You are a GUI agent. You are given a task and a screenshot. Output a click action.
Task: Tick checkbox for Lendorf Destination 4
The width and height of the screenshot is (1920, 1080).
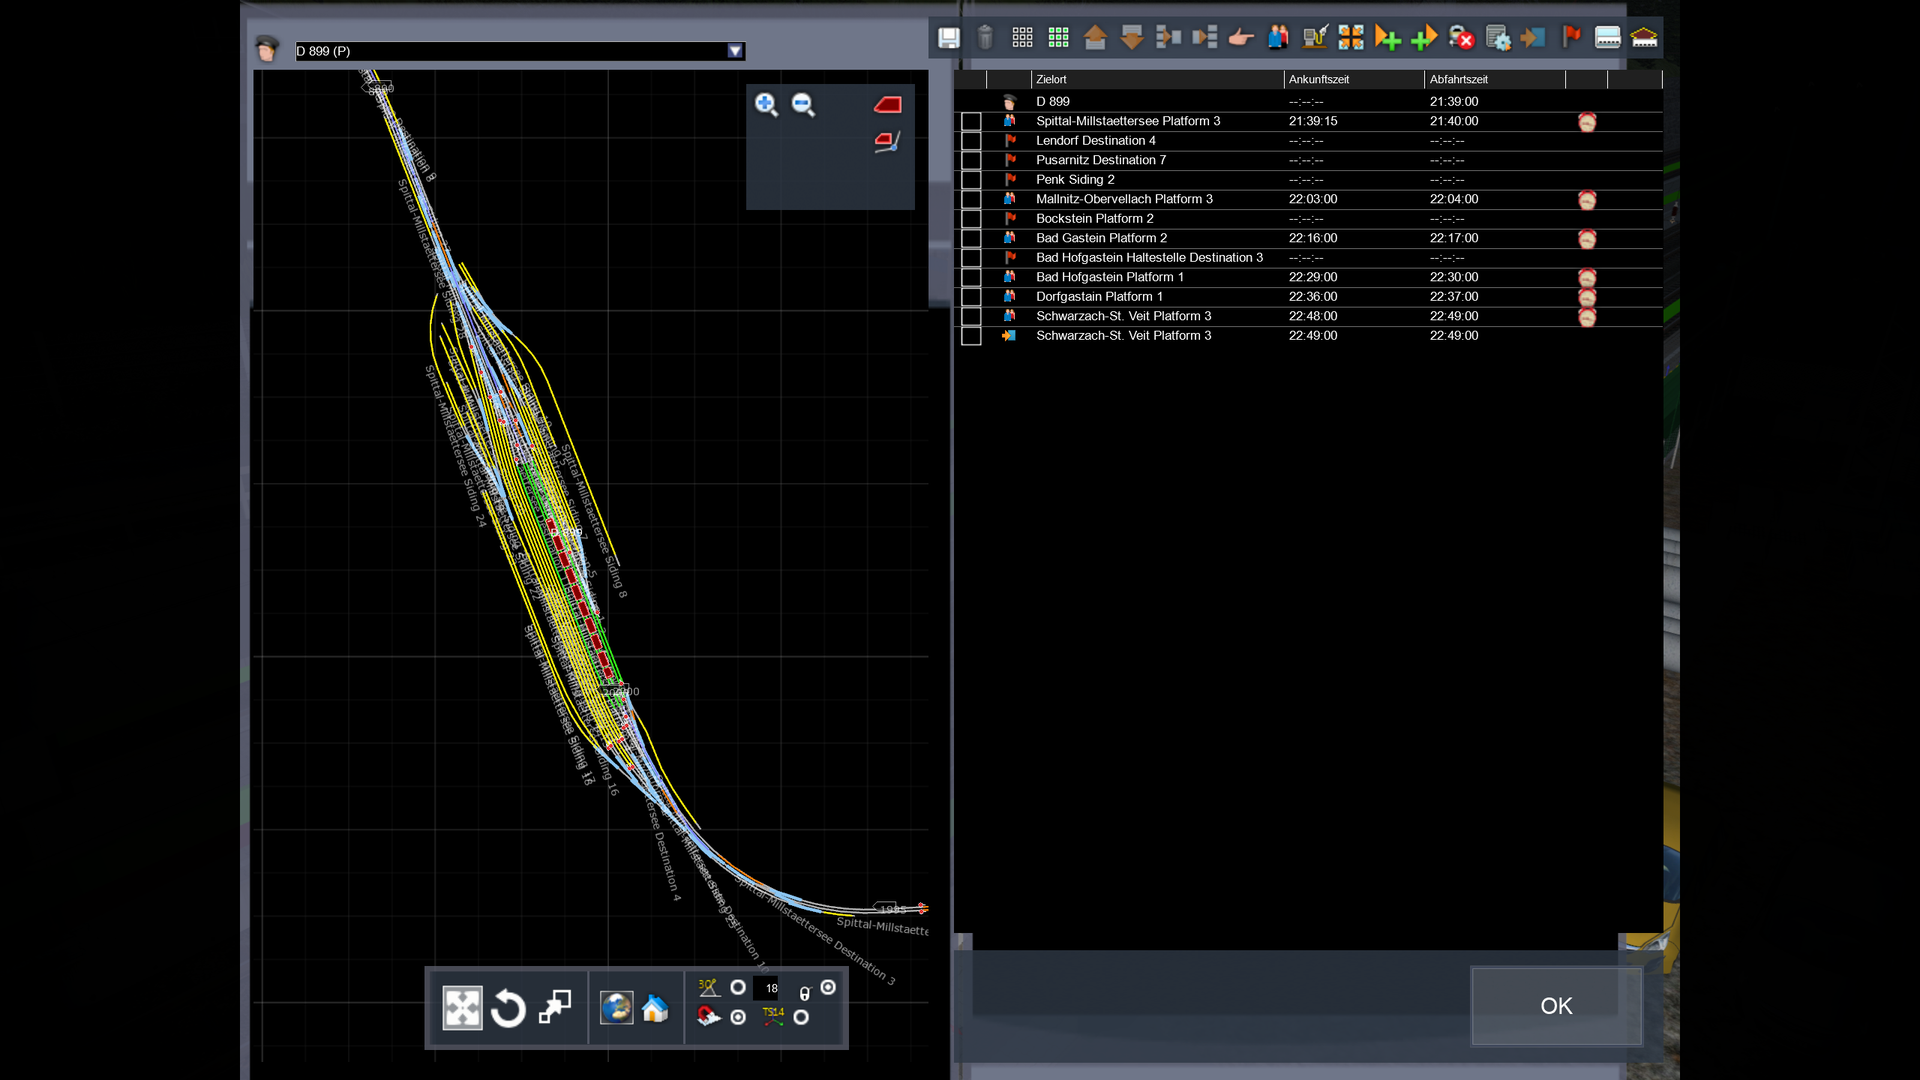click(x=971, y=141)
